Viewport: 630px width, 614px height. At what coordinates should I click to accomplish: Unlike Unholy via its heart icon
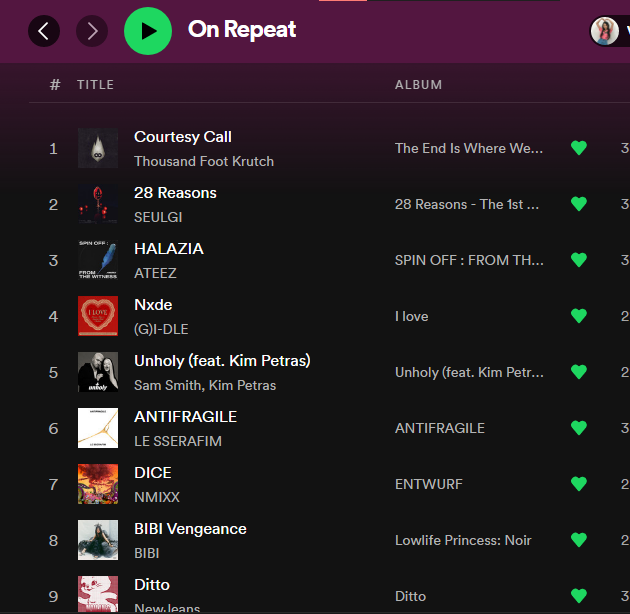pos(579,372)
